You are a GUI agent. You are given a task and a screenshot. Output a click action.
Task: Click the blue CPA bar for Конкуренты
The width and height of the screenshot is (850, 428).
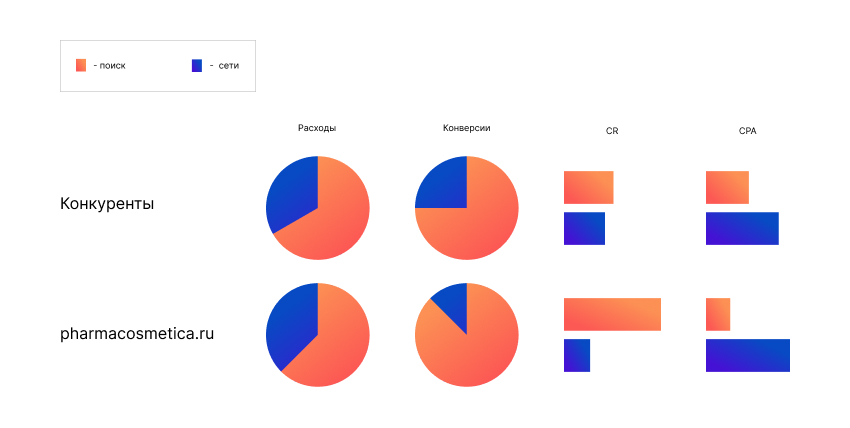click(742, 228)
